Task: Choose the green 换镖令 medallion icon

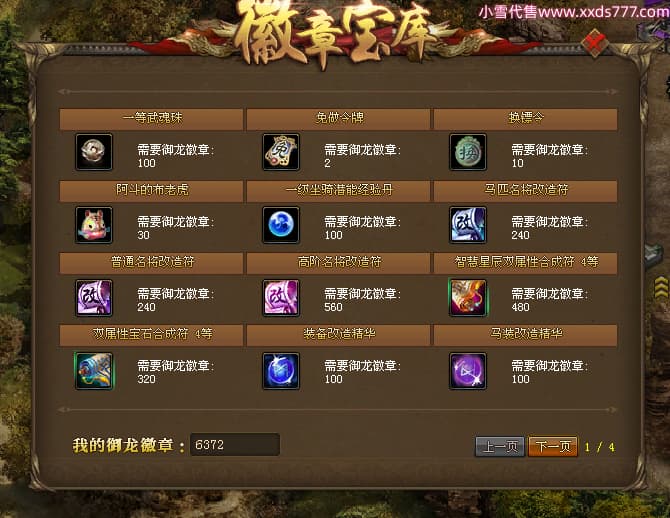Action: pyautogui.click(x=468, y=152)
